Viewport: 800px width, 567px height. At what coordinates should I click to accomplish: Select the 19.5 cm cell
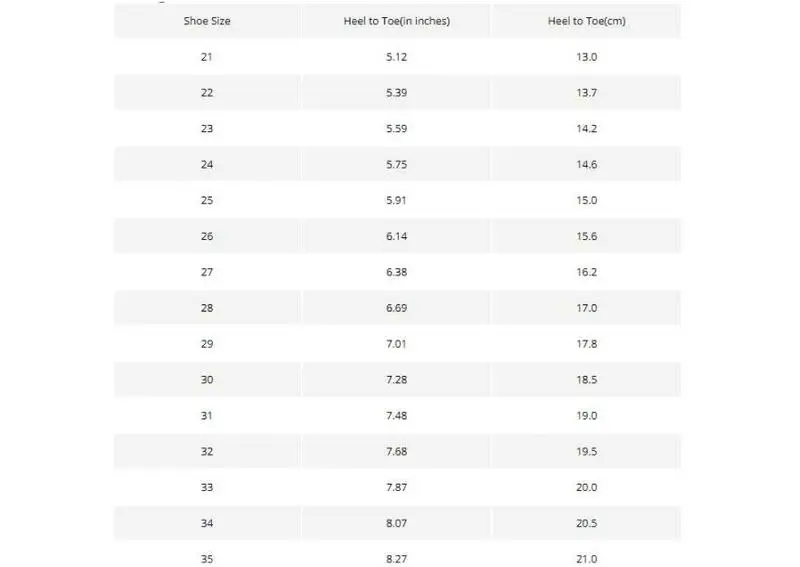point(586,452)
